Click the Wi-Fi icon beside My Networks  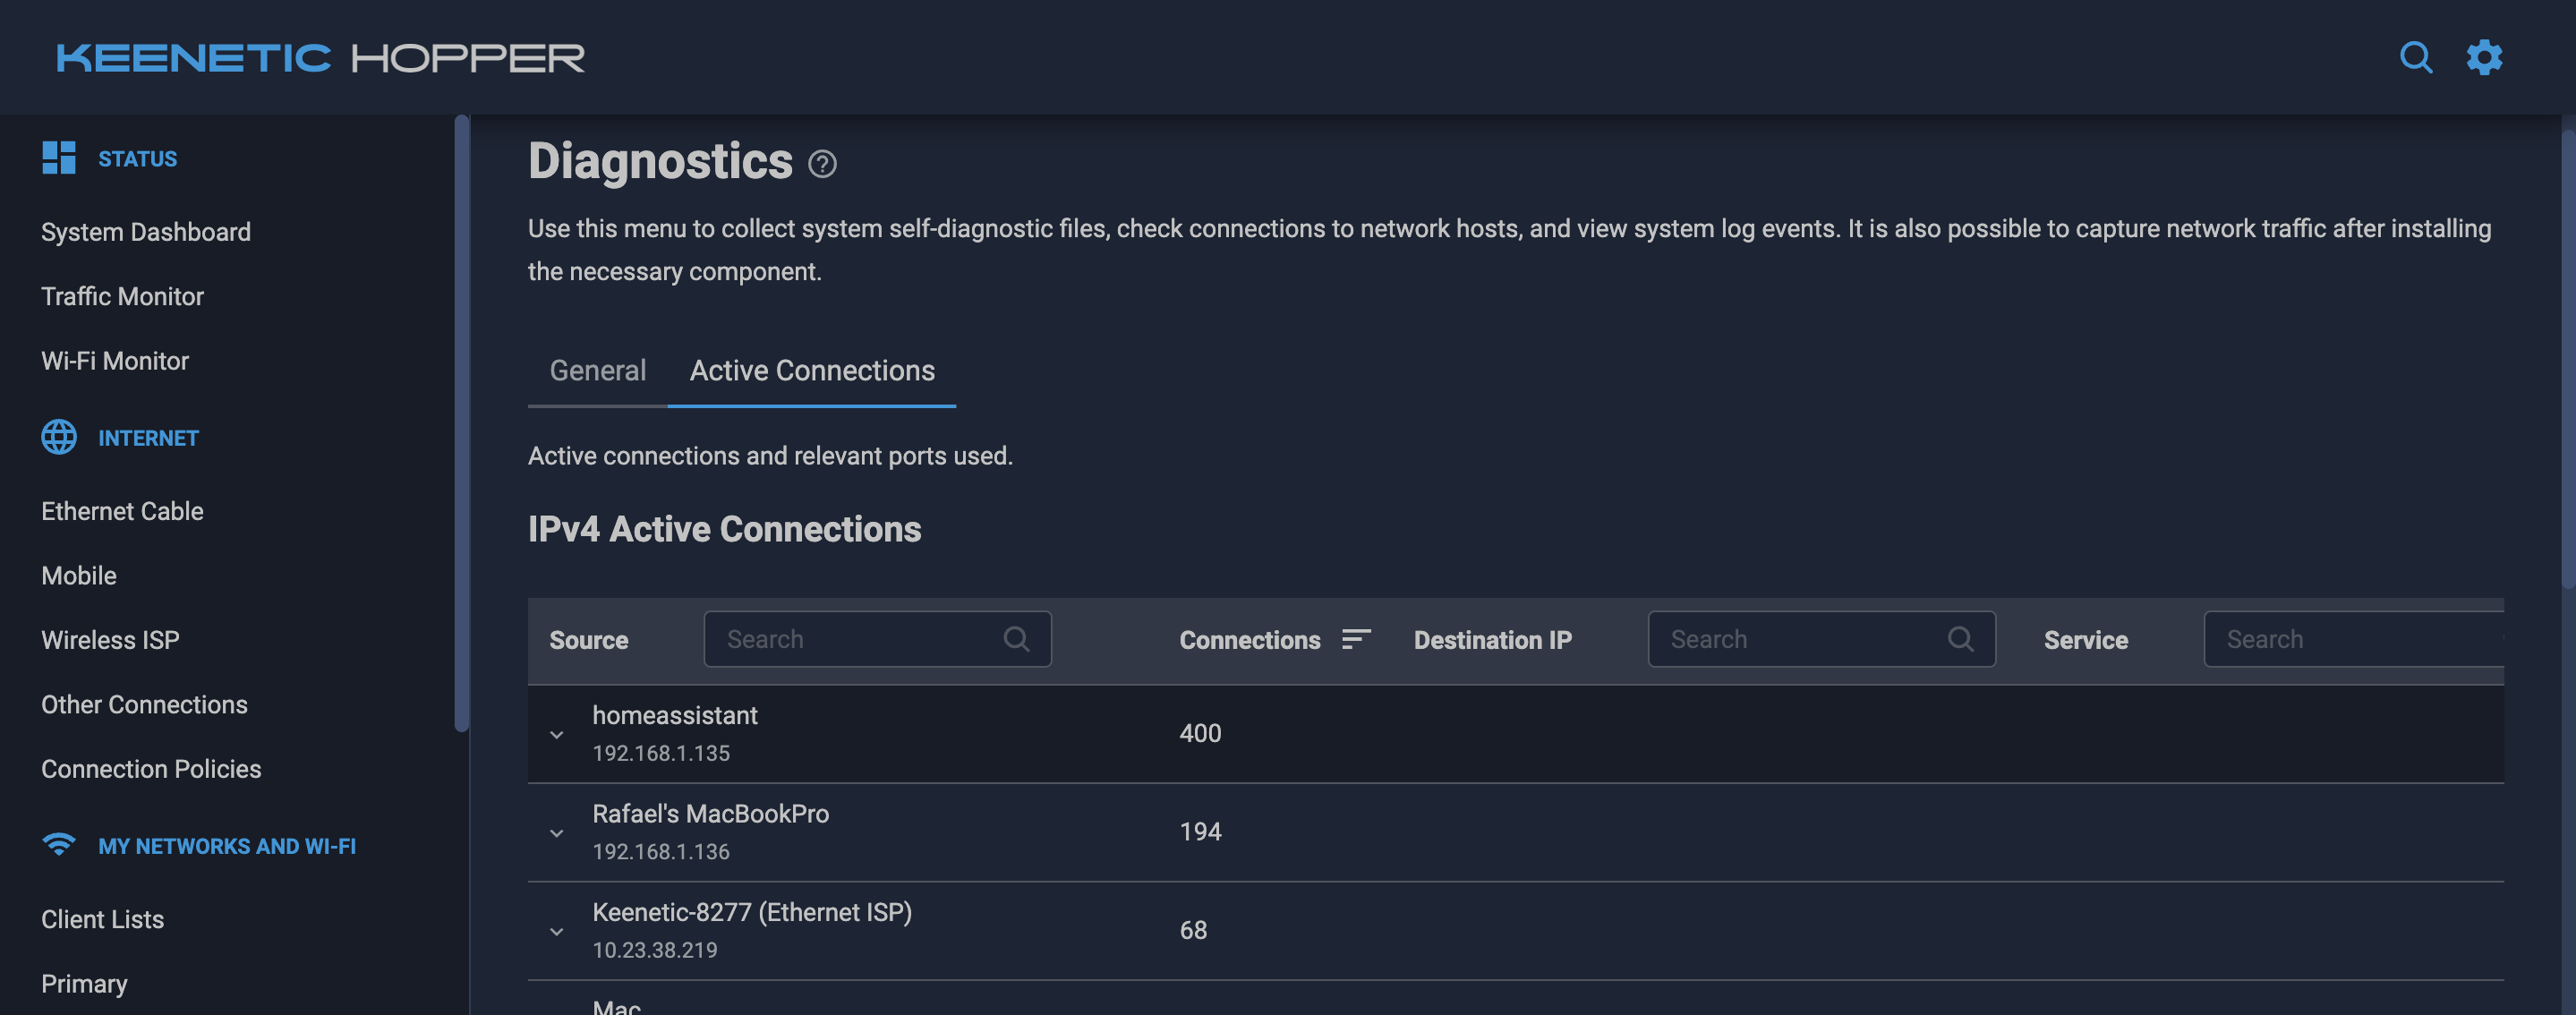pyautogui.click(x=59, y=845)
